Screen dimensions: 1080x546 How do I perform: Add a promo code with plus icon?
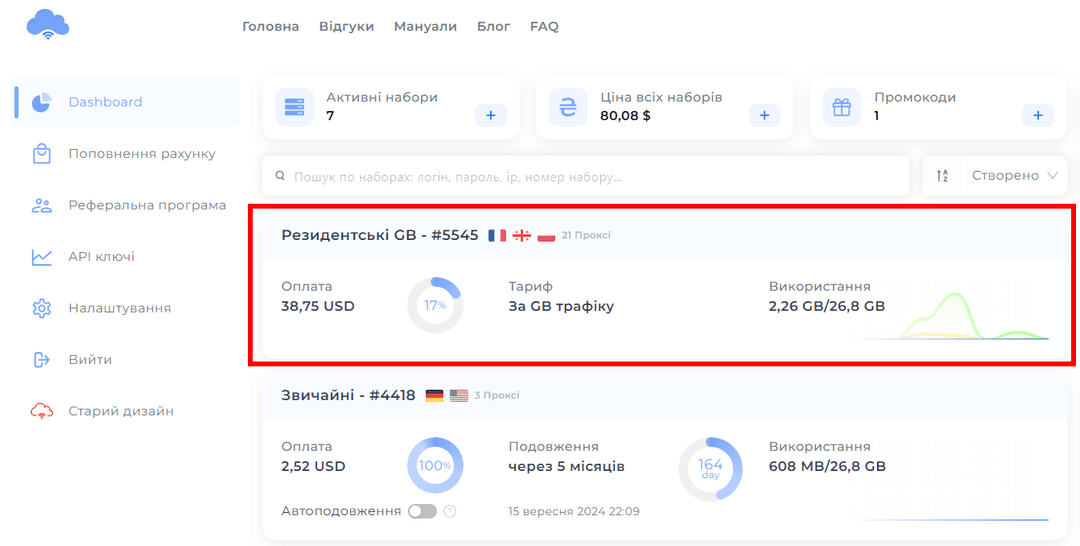[x=1037, y=116]
